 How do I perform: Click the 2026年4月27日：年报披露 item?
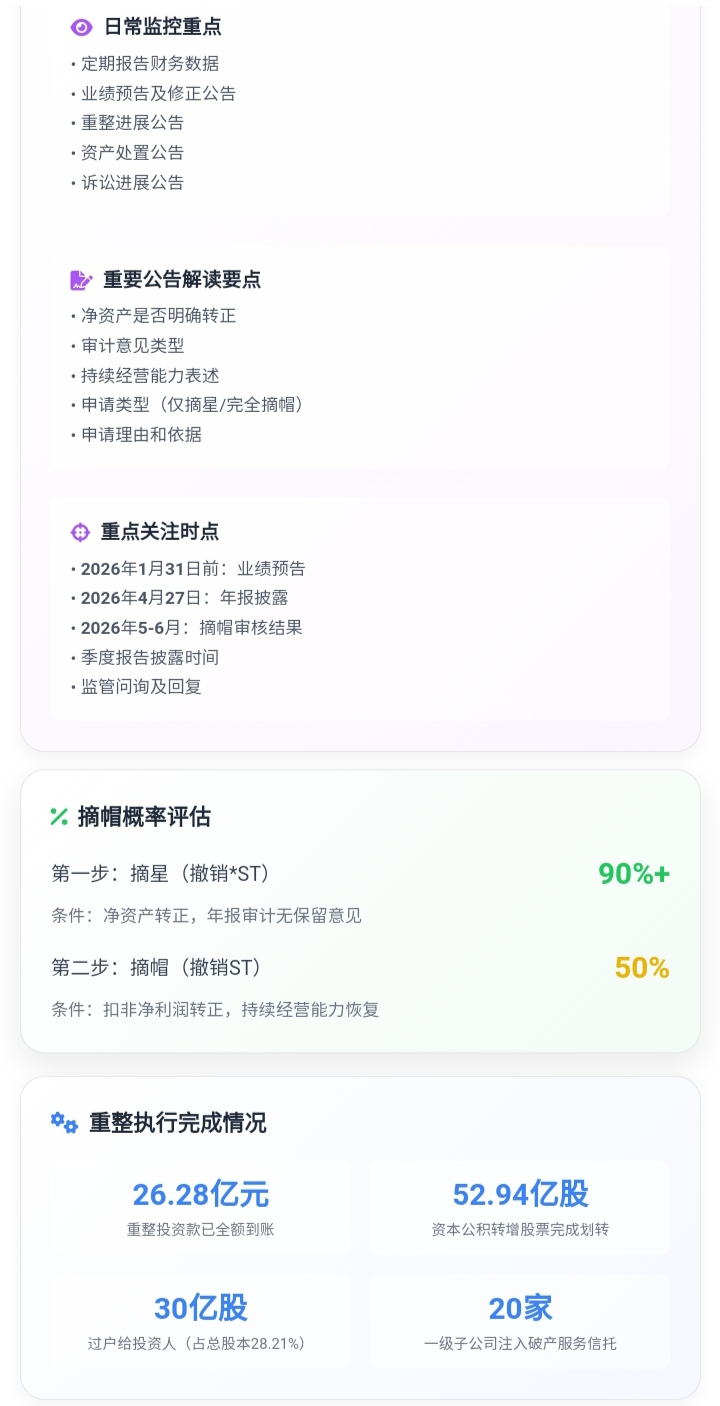[x=184, y=598]
